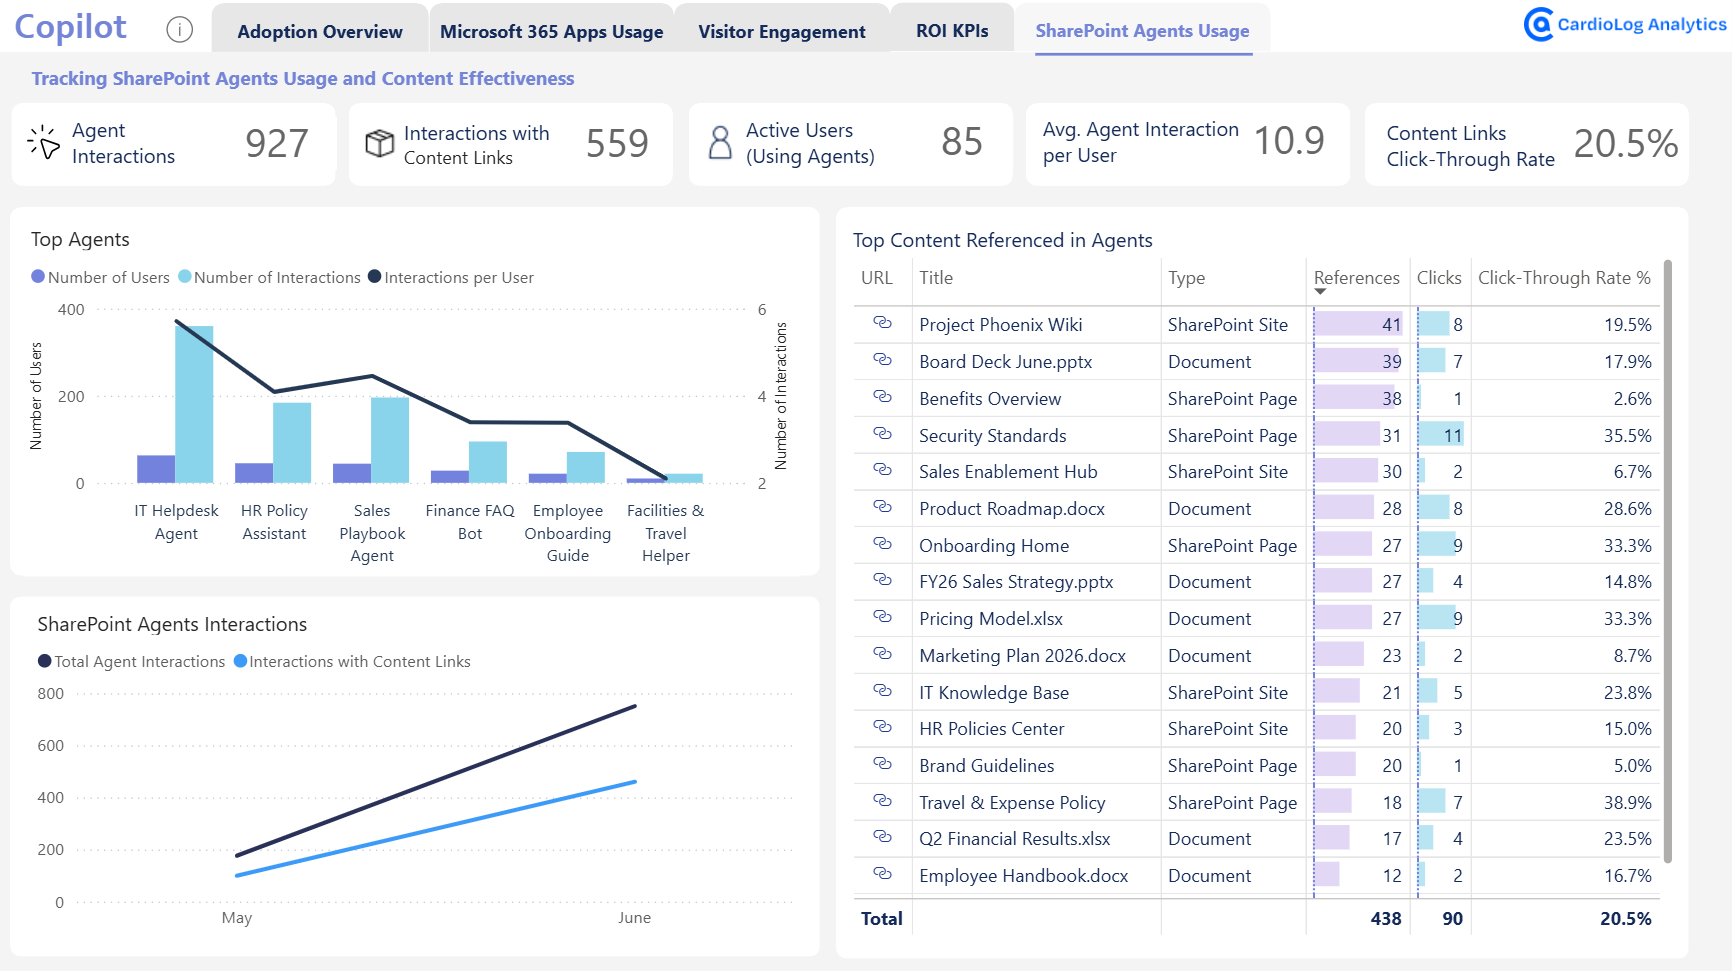This screenshot has width=1732, height=971.
Task: Click the info icon beside Copilot title
Action: click(180, 30)
